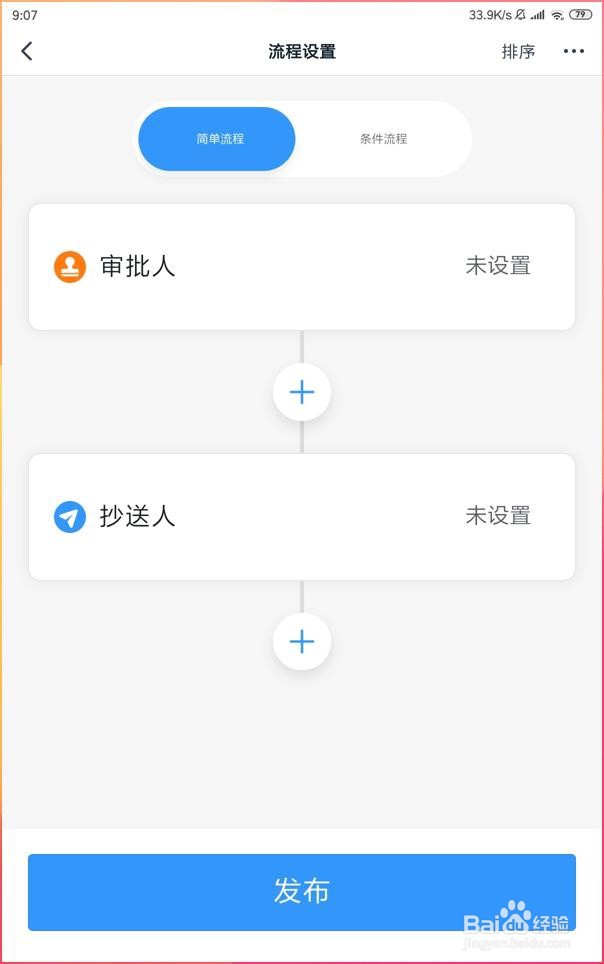Switch to 条件流程 mode
The width and height of the screenshot is (604, 964).
(x=383, y=139)
